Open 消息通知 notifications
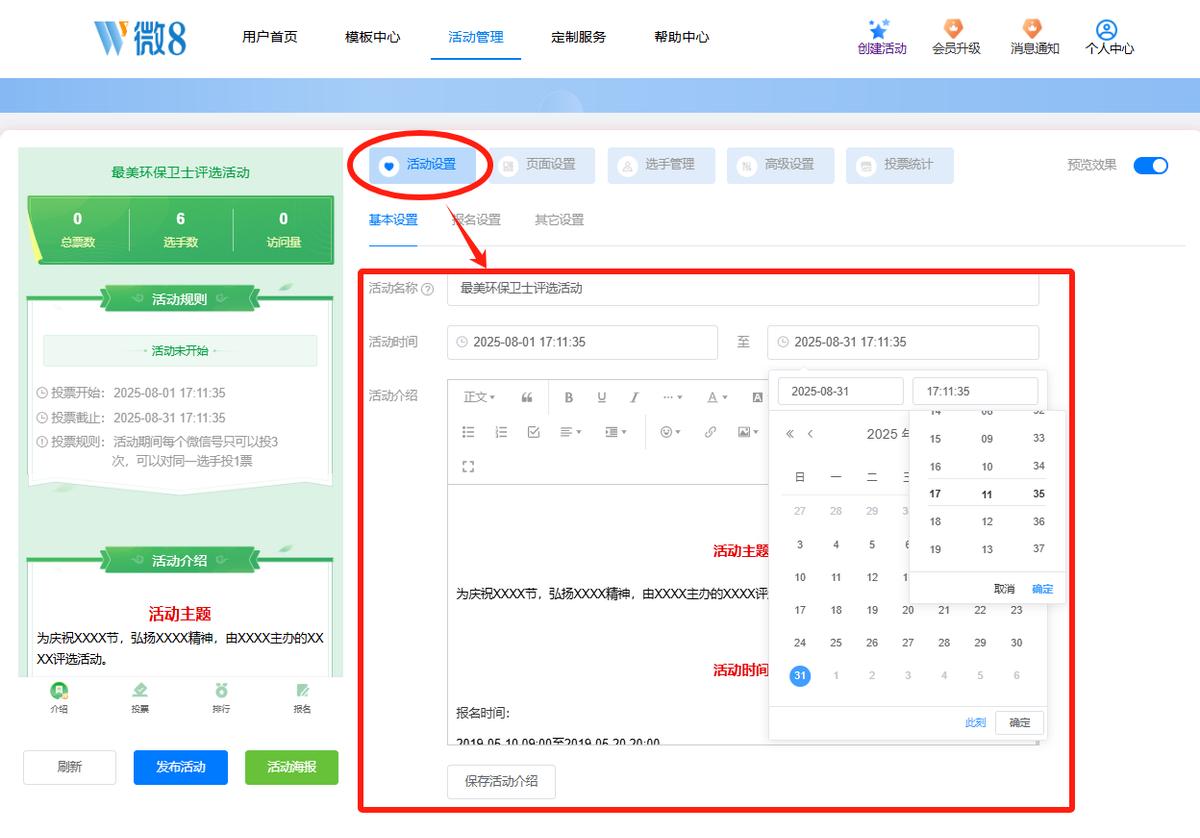The width and height of the screenshot is (1200, 838). click(1034, 37)
